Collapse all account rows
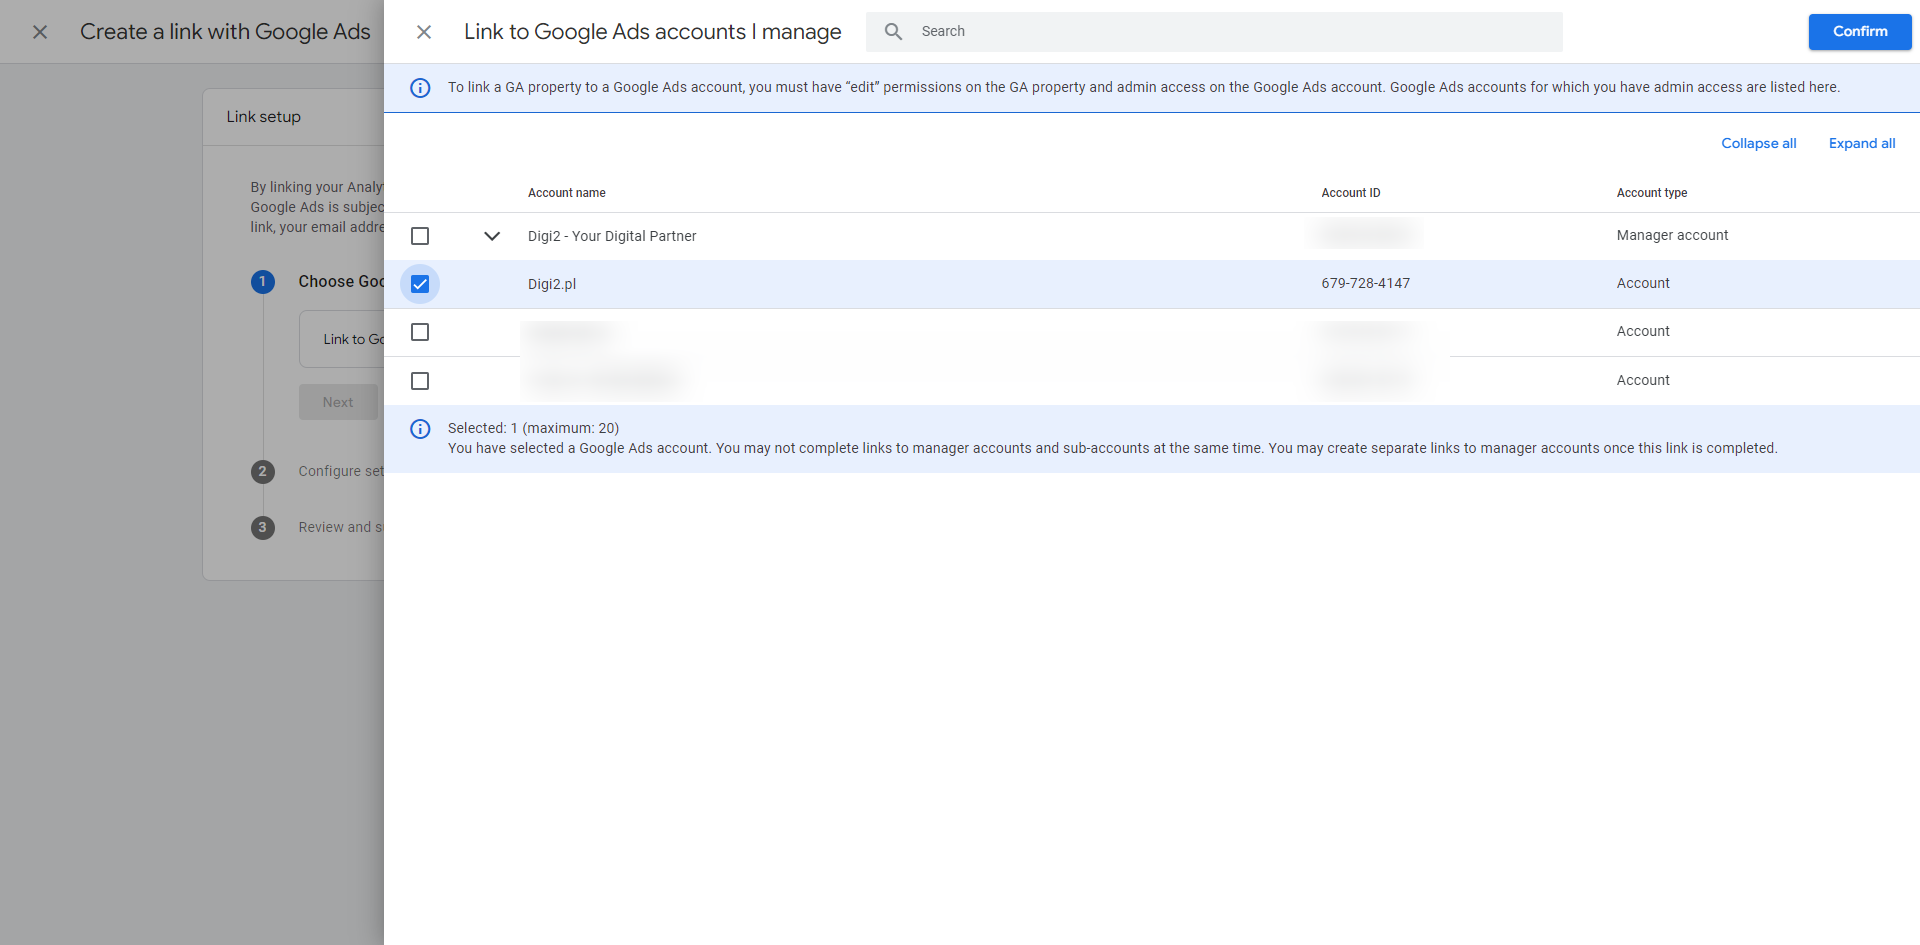The height and width of the screenshot is (945, 1920). coord(1758,143)
